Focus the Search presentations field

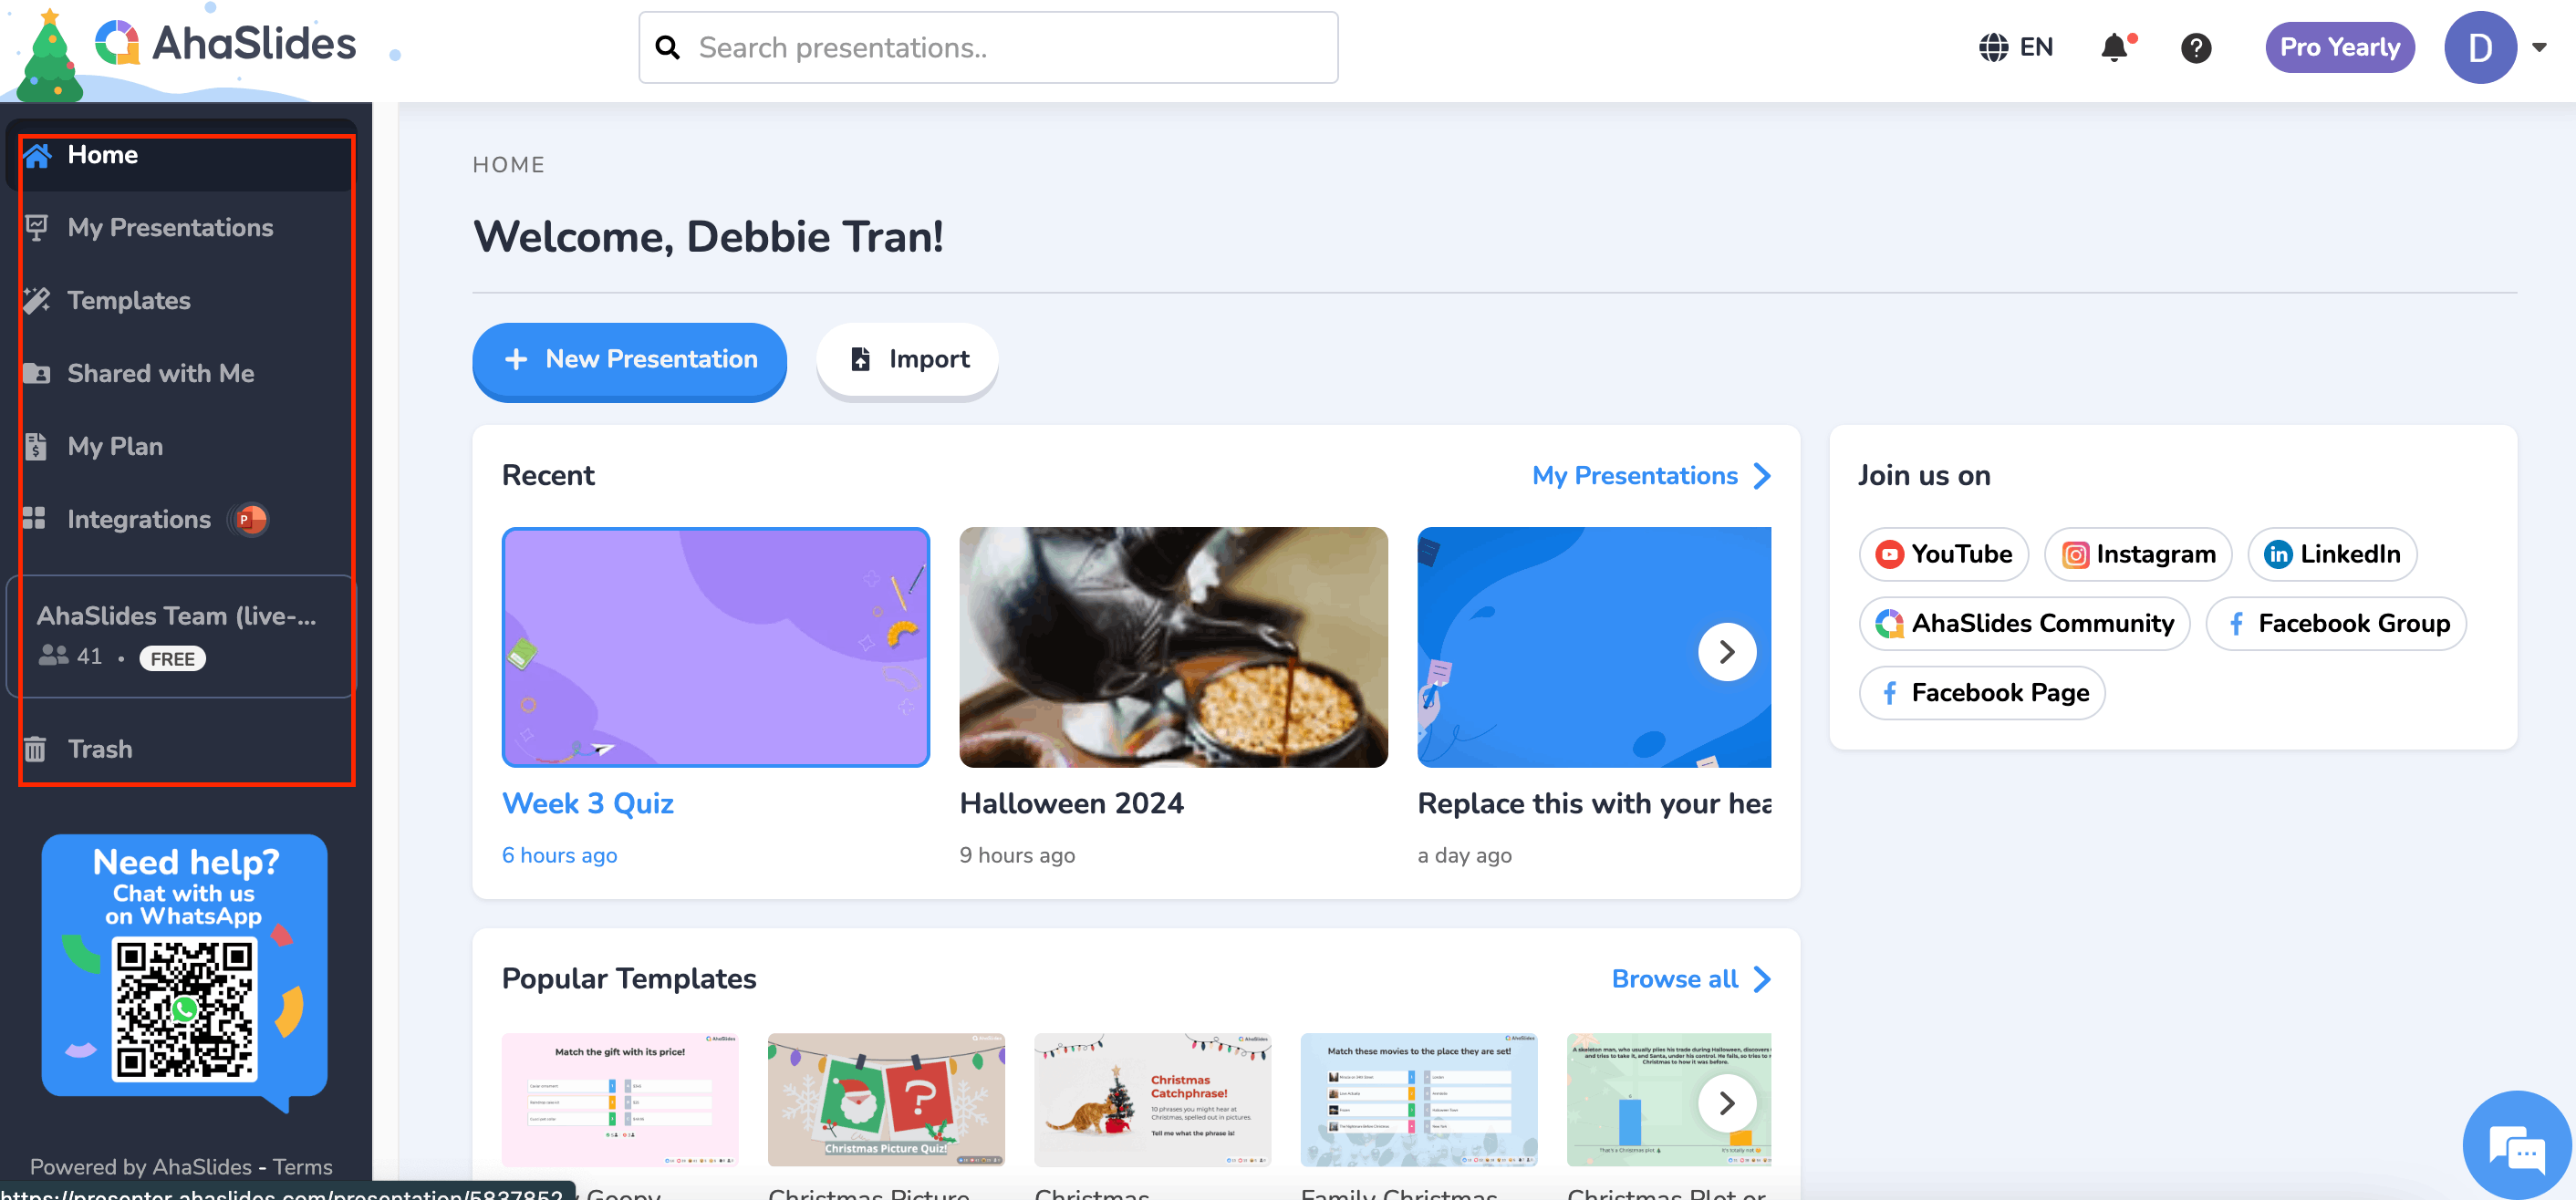988,47
